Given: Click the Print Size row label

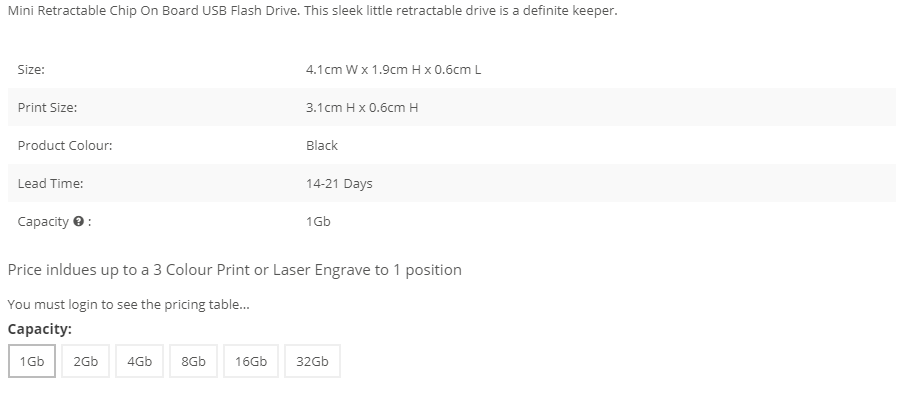Looking at the screenshot, I should [x=47, y=108].
